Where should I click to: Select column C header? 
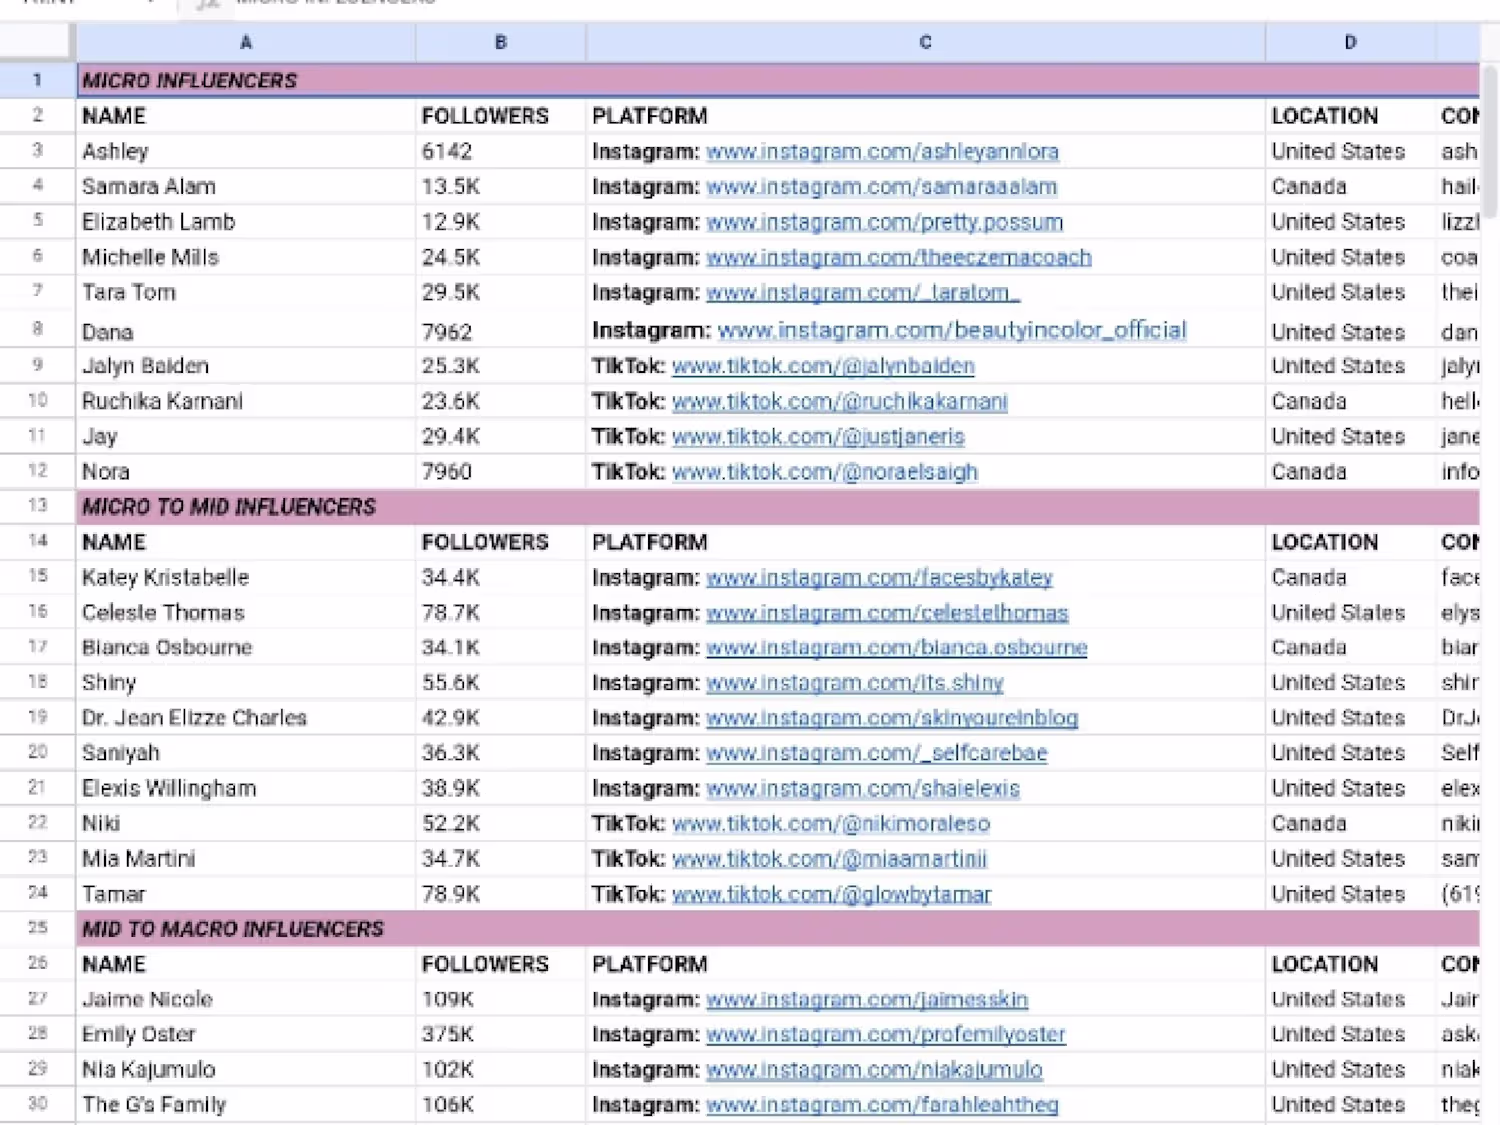pos(925,42)
